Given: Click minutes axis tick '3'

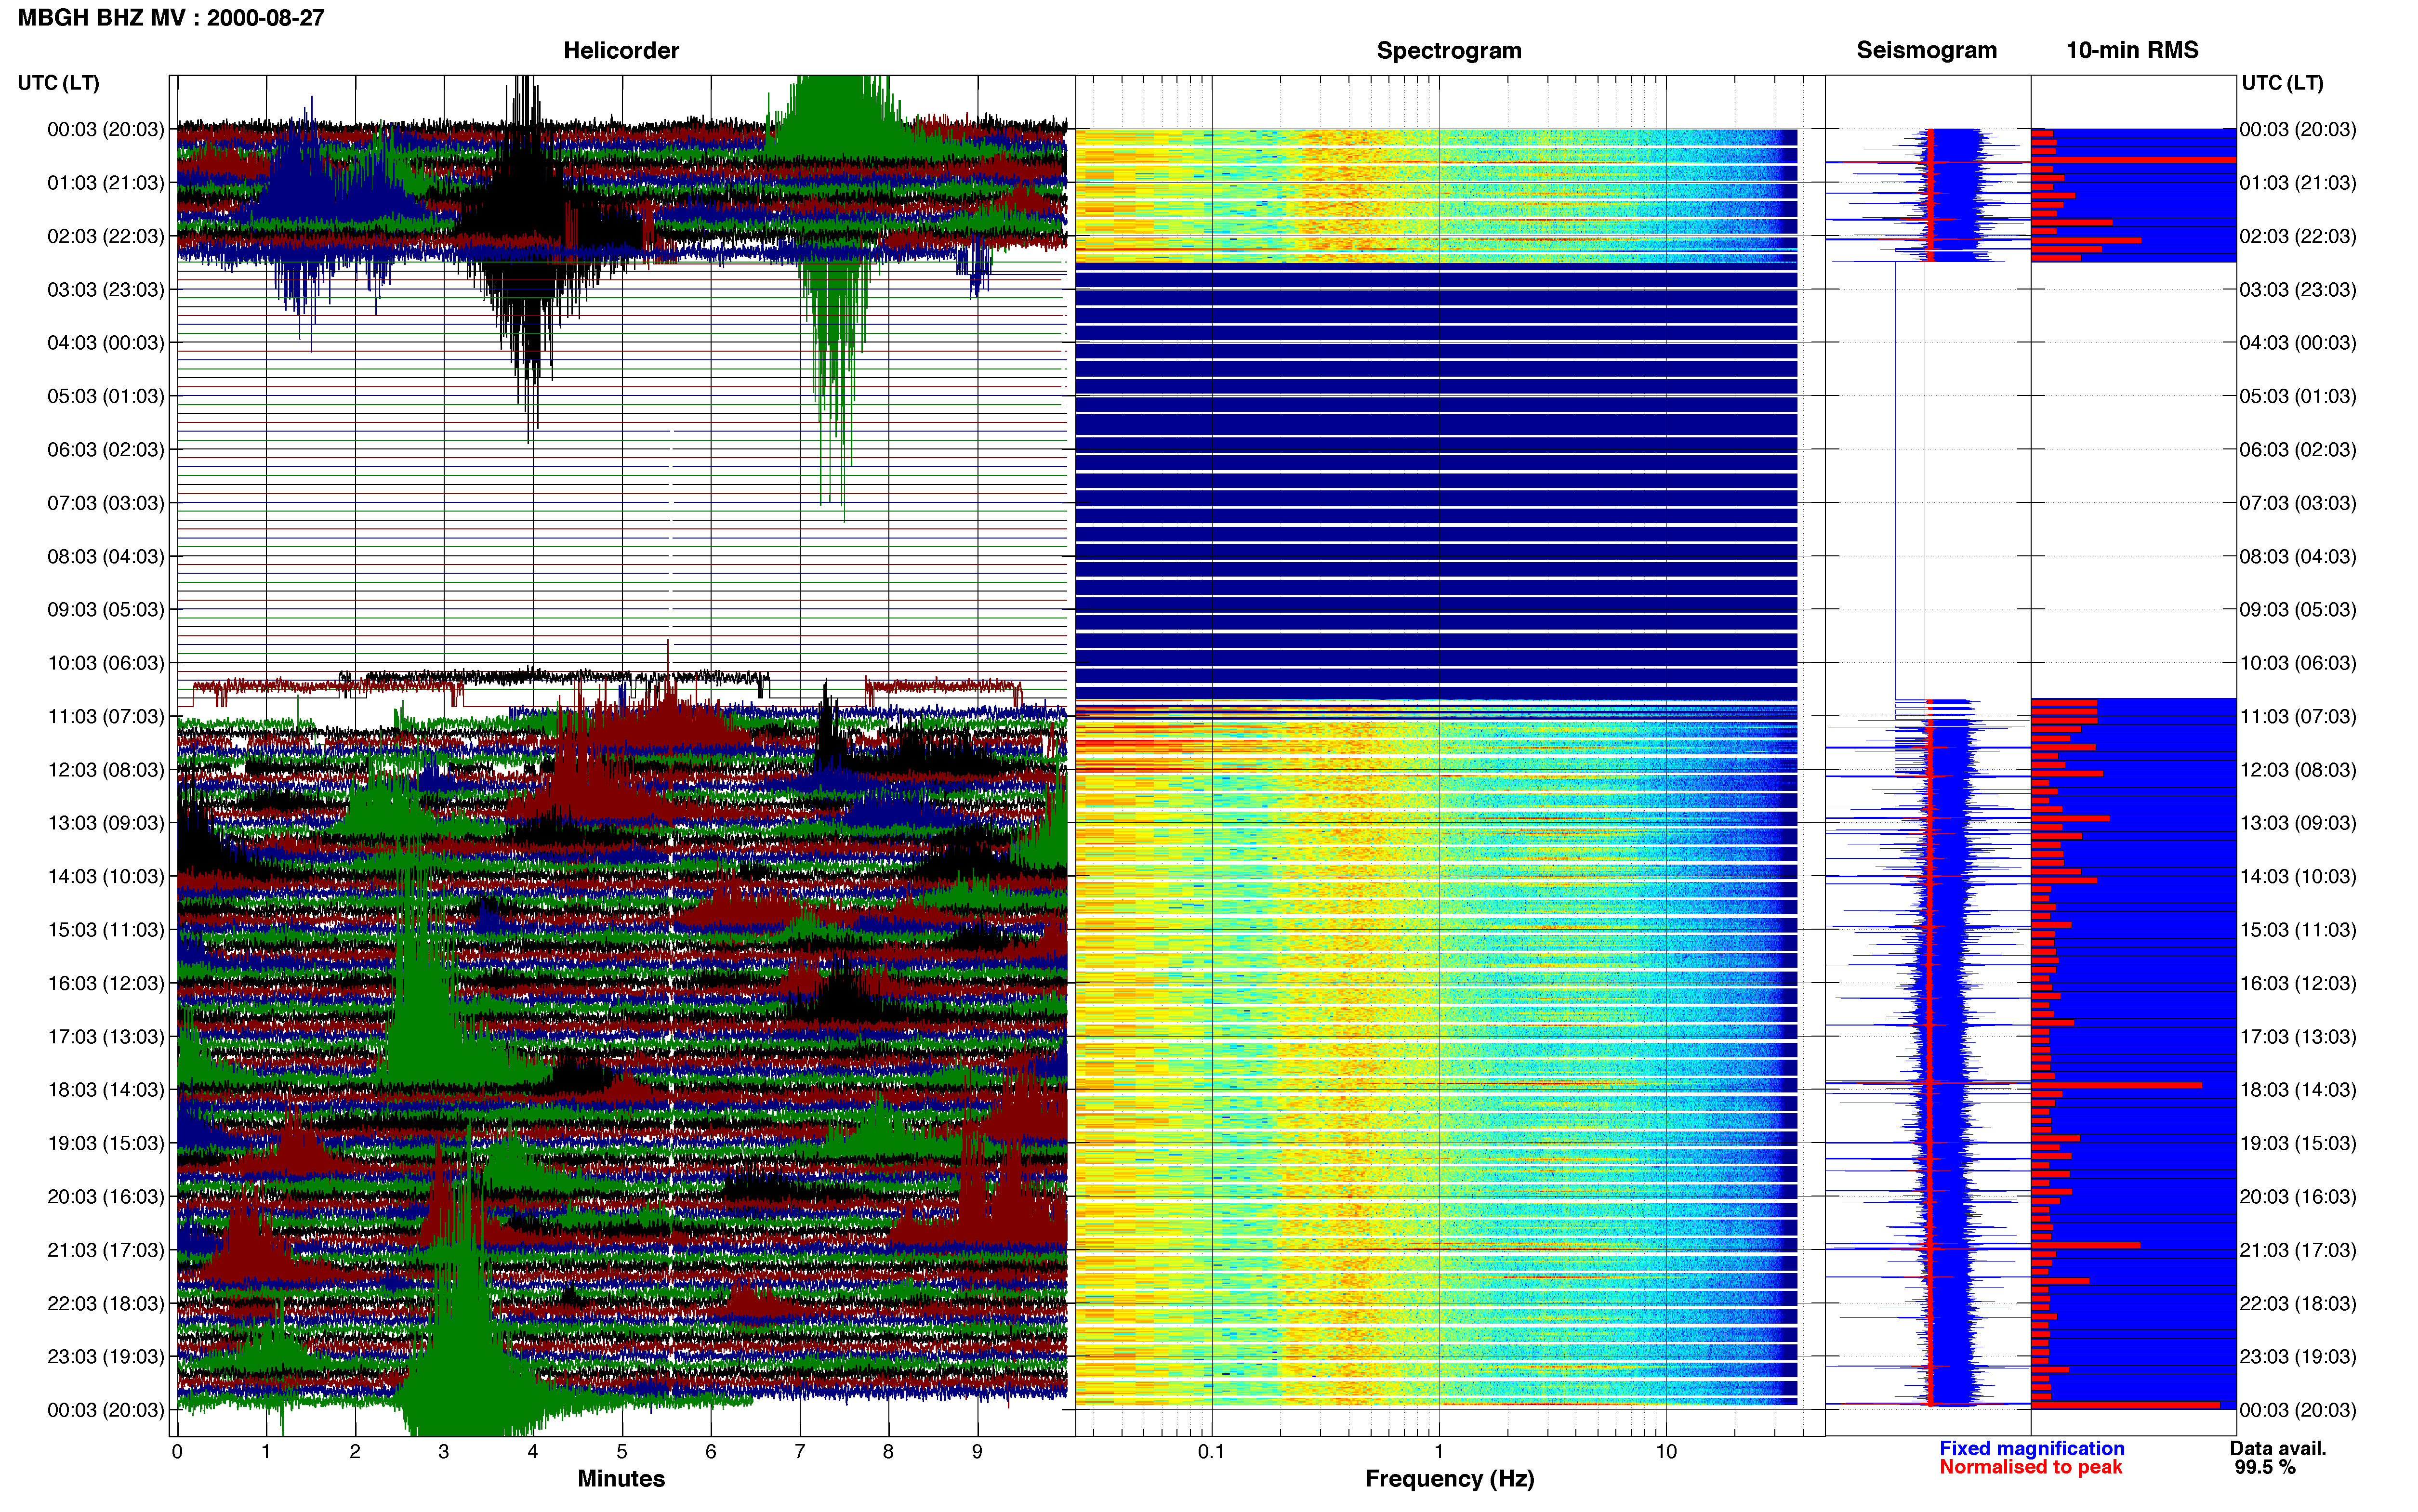Looking at the screenshot, I should pyautogui.click(x=444, y=1452).
